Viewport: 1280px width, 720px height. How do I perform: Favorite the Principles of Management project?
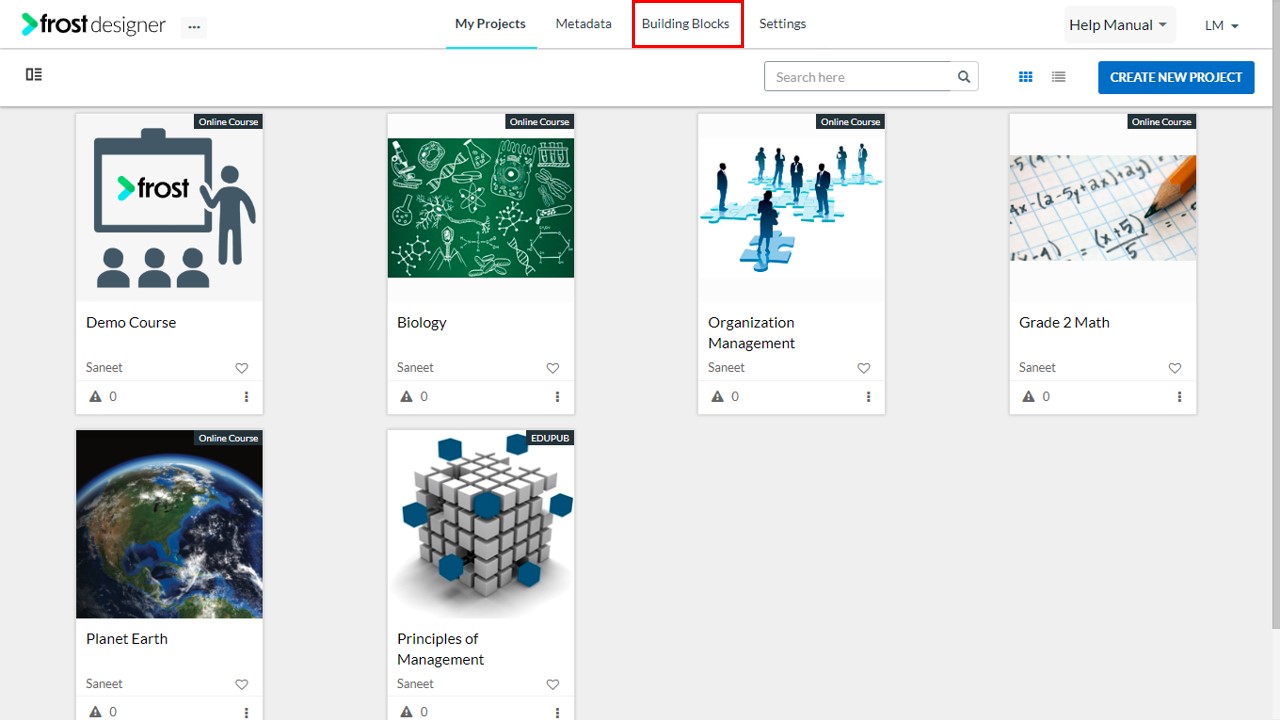[x=553, y=684]
